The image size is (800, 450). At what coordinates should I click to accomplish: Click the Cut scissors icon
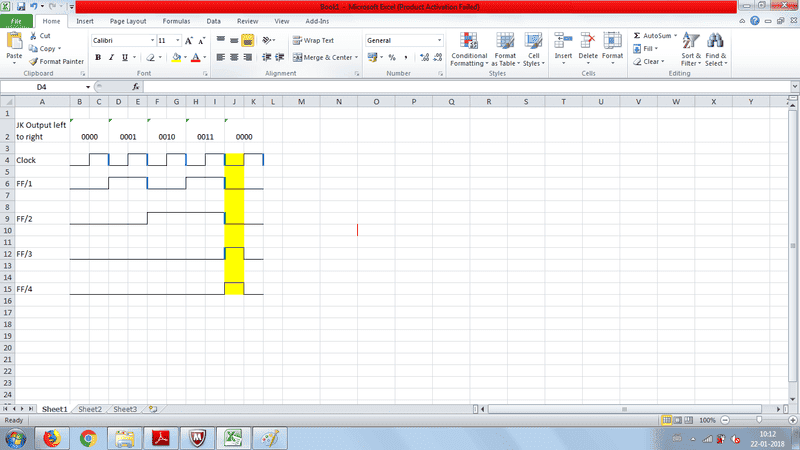[33, 36]
